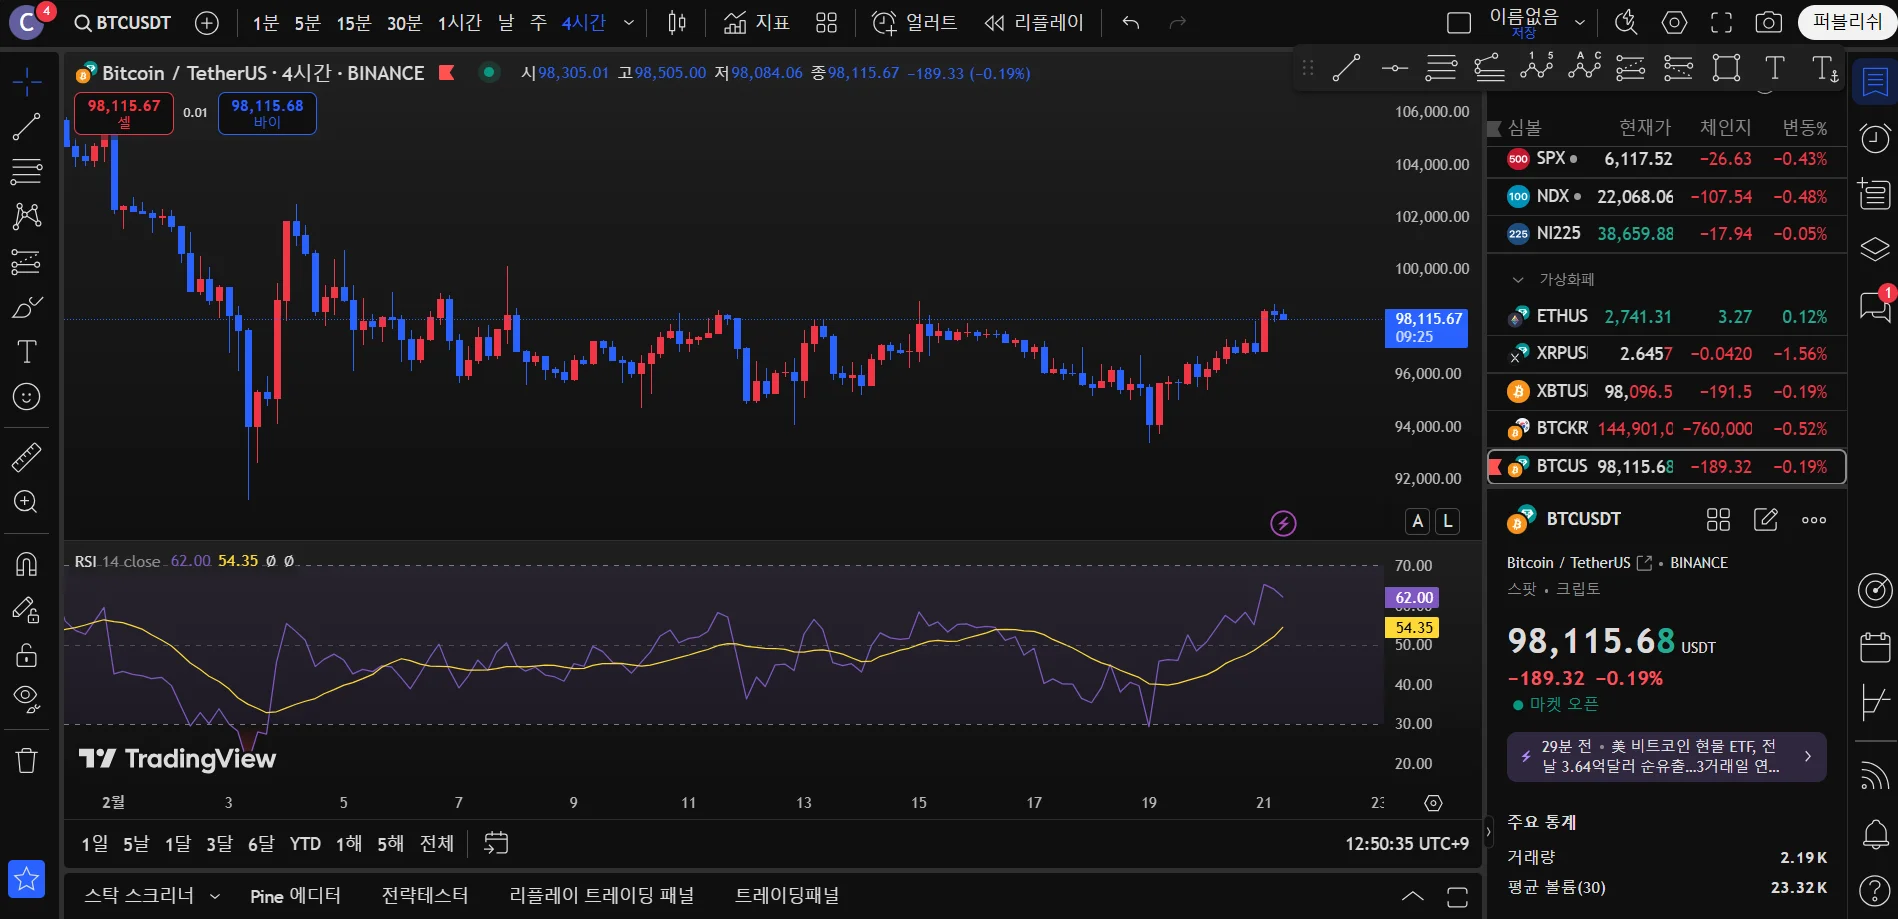The image size is (1898, 919).
Task: Toggle lock all drawings icon
Action: pos(26,655)
